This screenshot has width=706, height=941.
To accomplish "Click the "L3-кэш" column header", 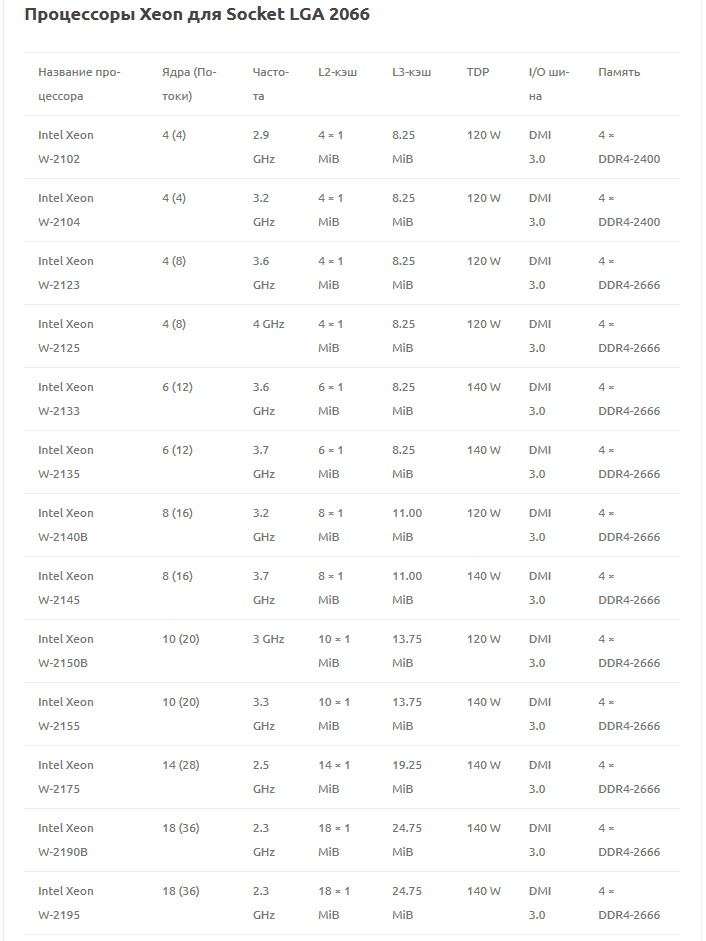I will 411,72.
